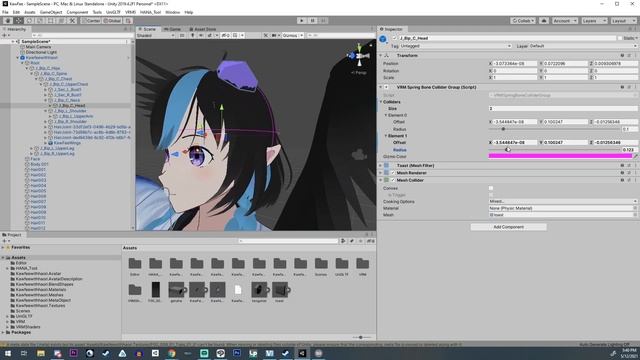The width and height of the screenshot is (640, 360).
Task: Collapse the SampleScene root expander
Action: click(13, 42)
